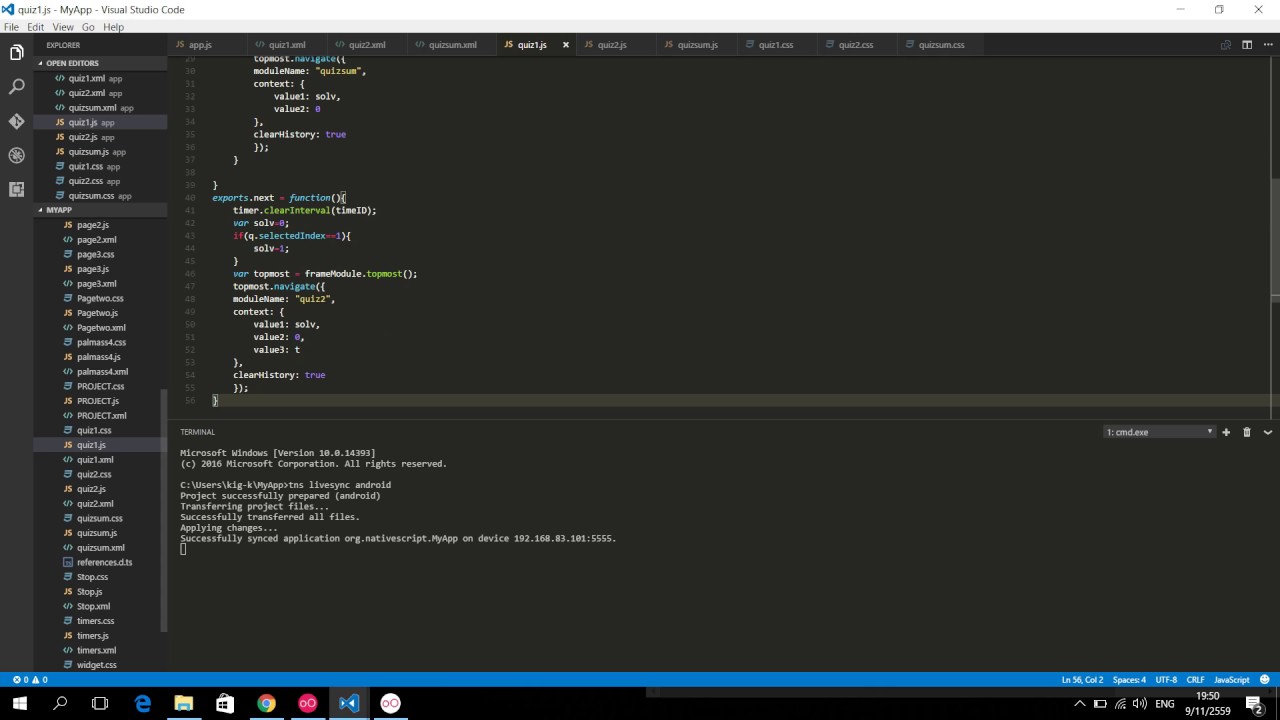
Task: Open Windows search from the taskbar
Action: pyautogui.click(x=60, y=703)
